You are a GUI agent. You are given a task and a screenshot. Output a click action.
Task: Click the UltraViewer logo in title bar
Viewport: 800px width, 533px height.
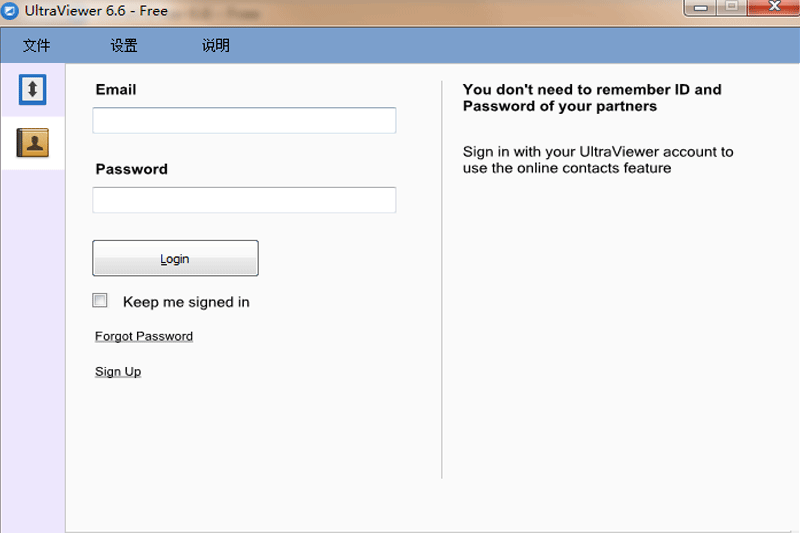coord(11,10)
